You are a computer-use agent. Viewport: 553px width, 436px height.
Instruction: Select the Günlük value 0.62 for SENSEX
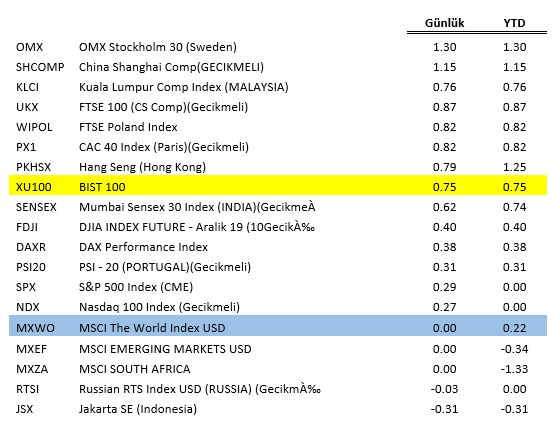pos(444,207)
